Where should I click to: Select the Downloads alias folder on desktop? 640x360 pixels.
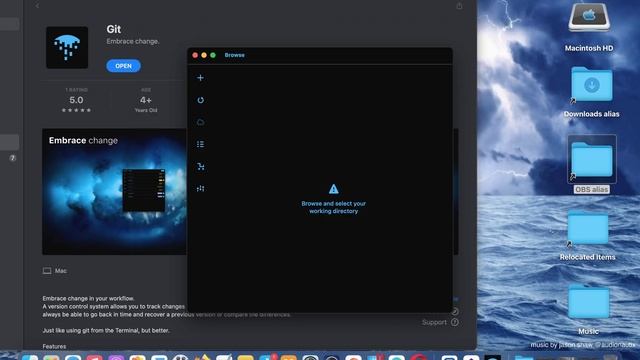click(591, 92)
